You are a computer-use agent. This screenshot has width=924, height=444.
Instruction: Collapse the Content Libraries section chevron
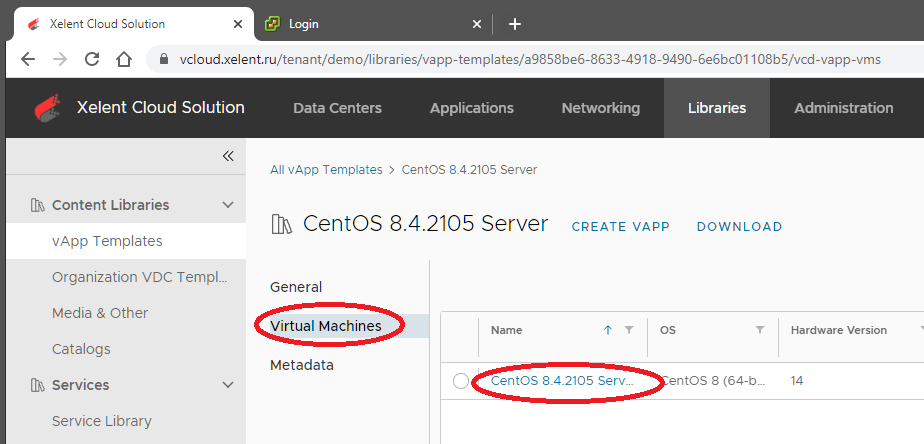(x=228, y=205)
